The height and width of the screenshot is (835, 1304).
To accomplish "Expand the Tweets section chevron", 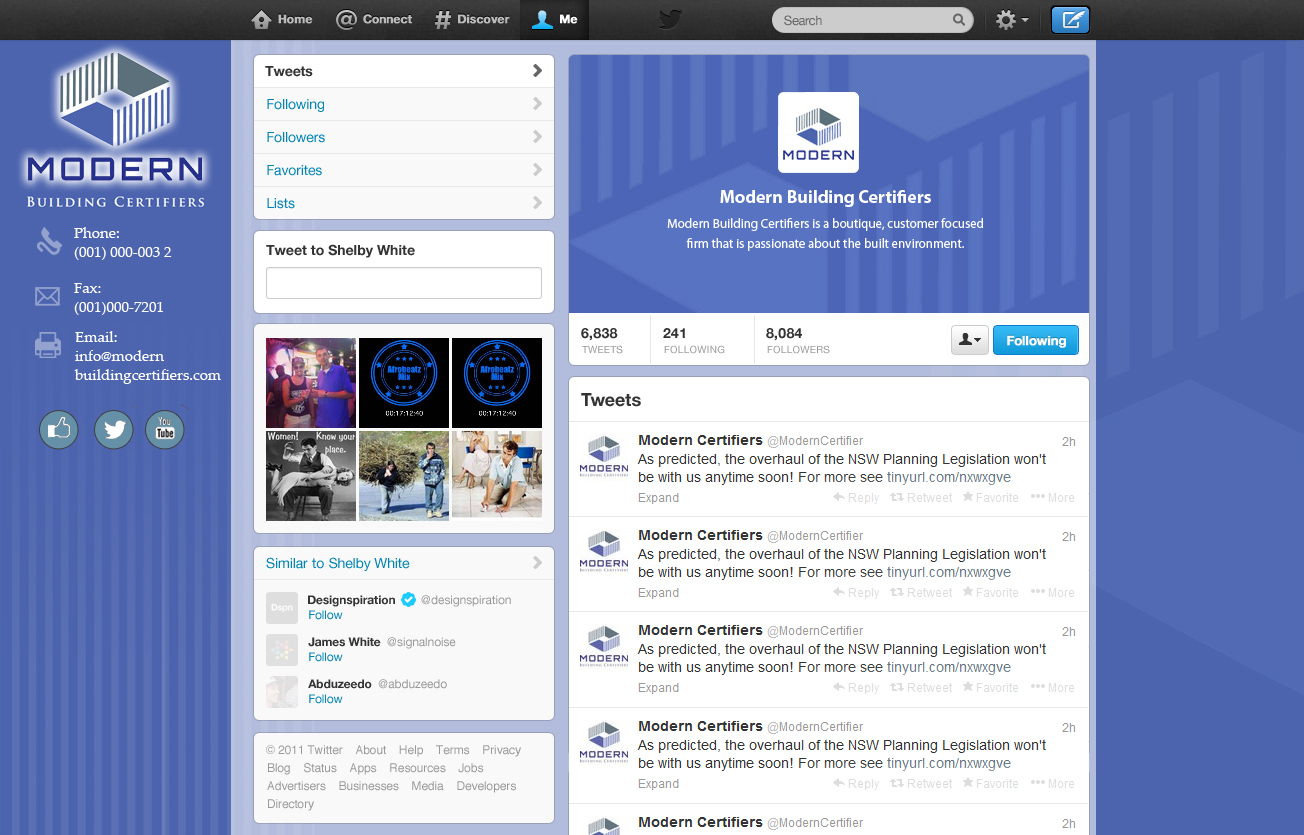I will 537,70.
